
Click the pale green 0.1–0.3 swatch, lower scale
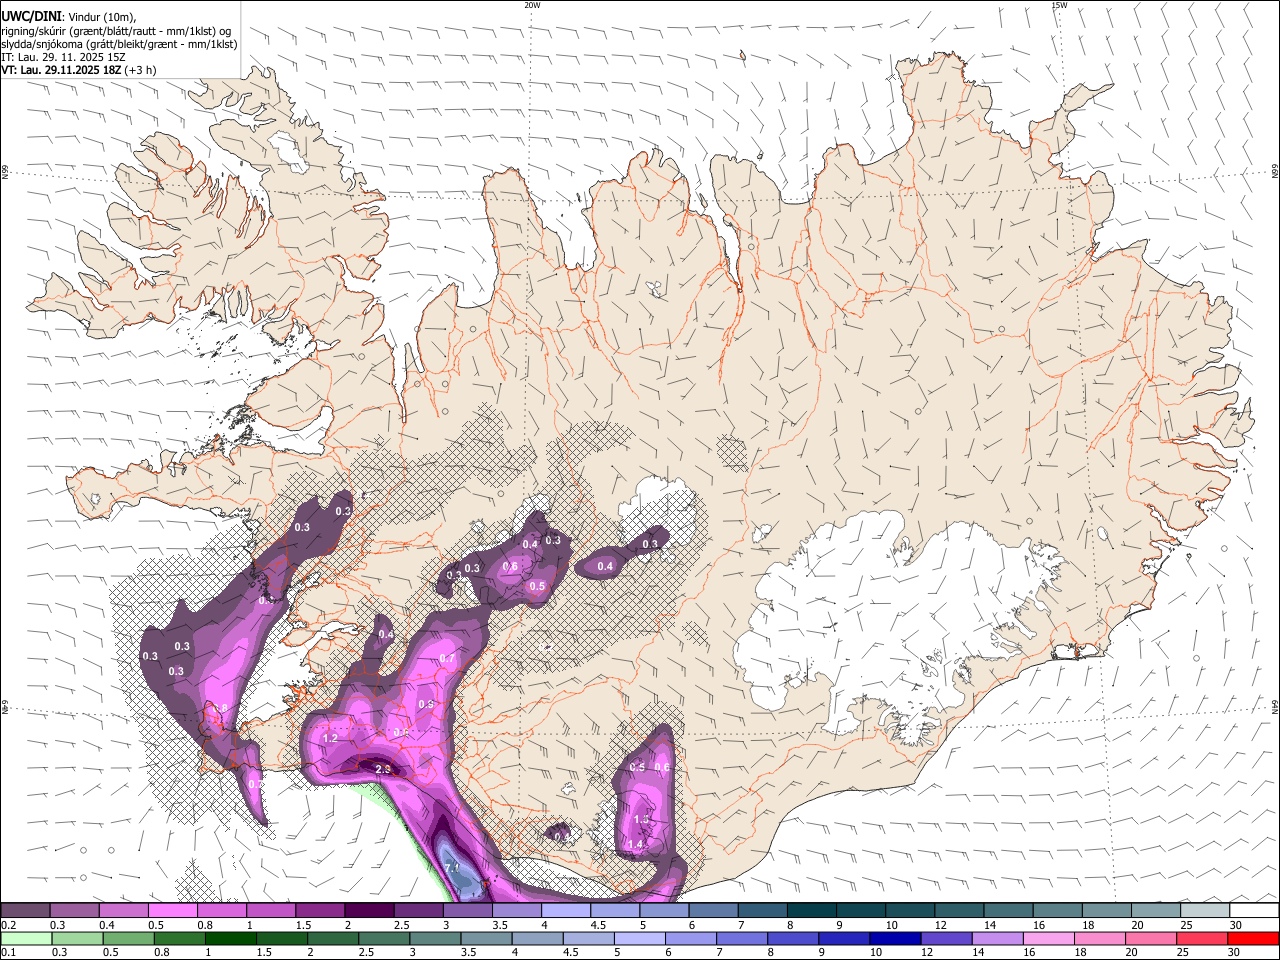pyautogui.click(x=26, y=938)
